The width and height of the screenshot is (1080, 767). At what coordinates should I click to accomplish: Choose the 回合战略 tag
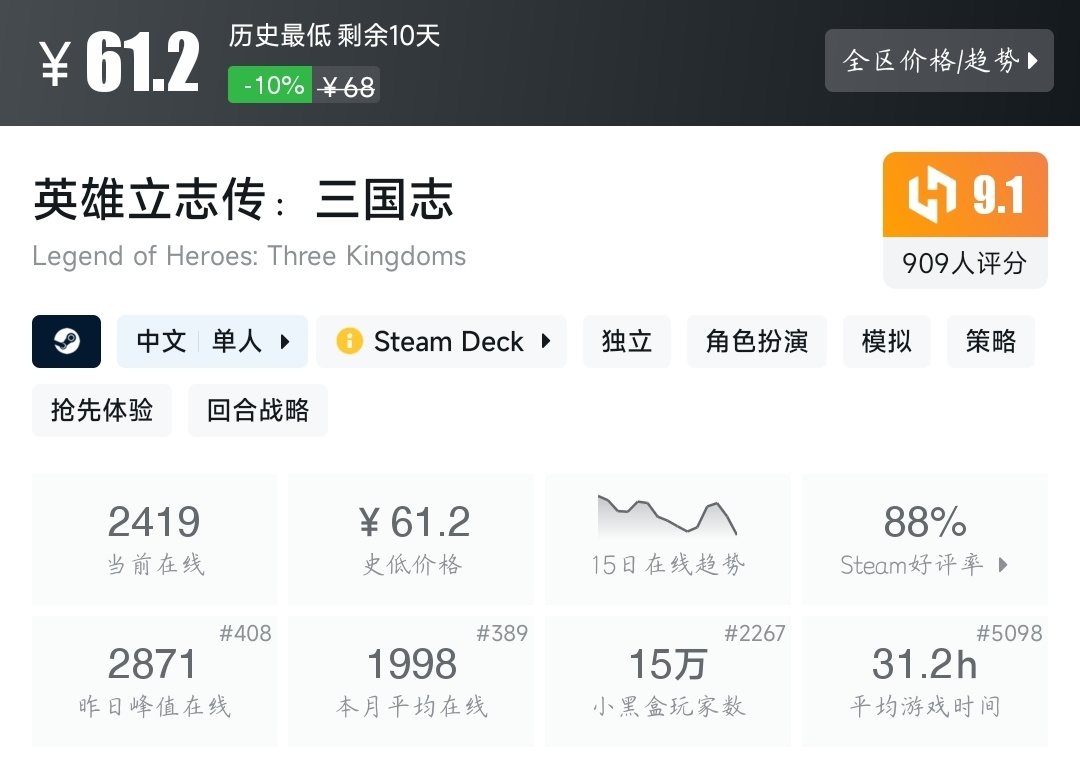pyautogui.click(x=258, y=410)
